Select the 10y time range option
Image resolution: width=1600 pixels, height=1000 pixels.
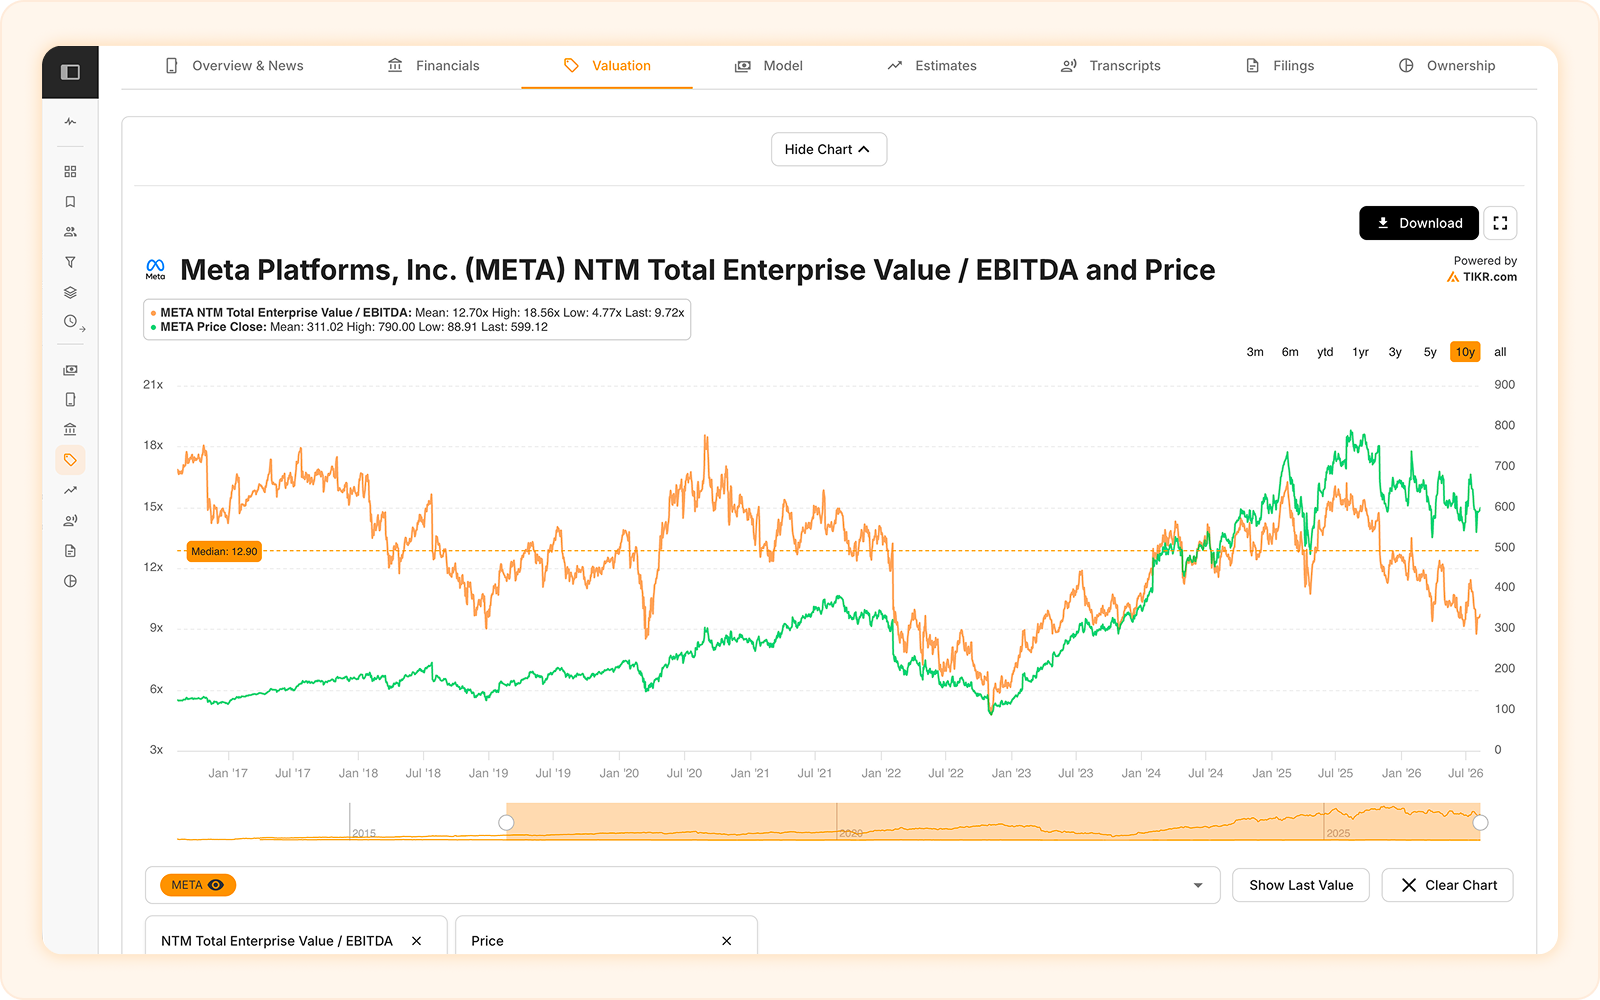pyautogui.click(x=1465, y=352)
